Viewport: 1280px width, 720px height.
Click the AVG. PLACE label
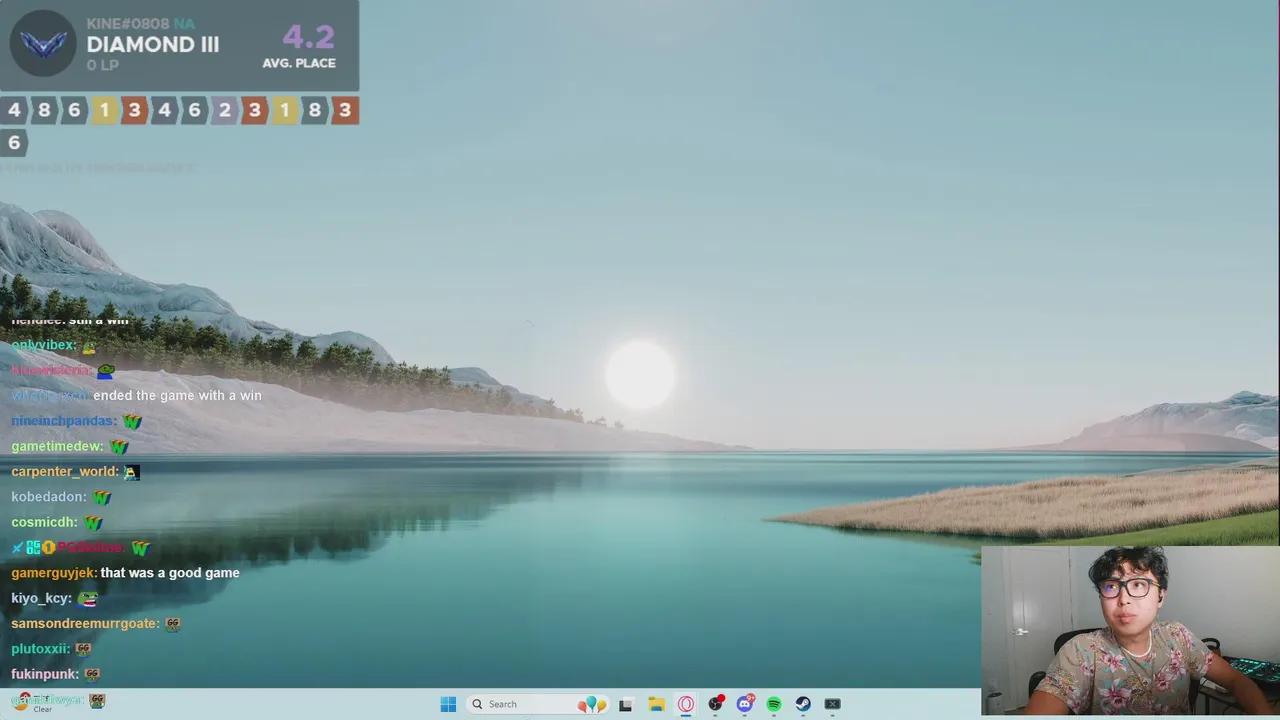[x=299, y=63]
